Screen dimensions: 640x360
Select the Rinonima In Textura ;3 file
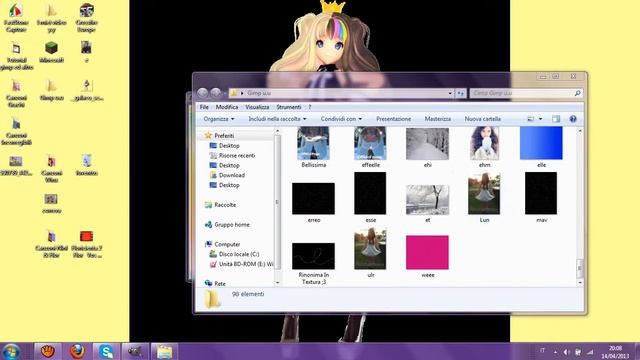[x=313, y=263]
